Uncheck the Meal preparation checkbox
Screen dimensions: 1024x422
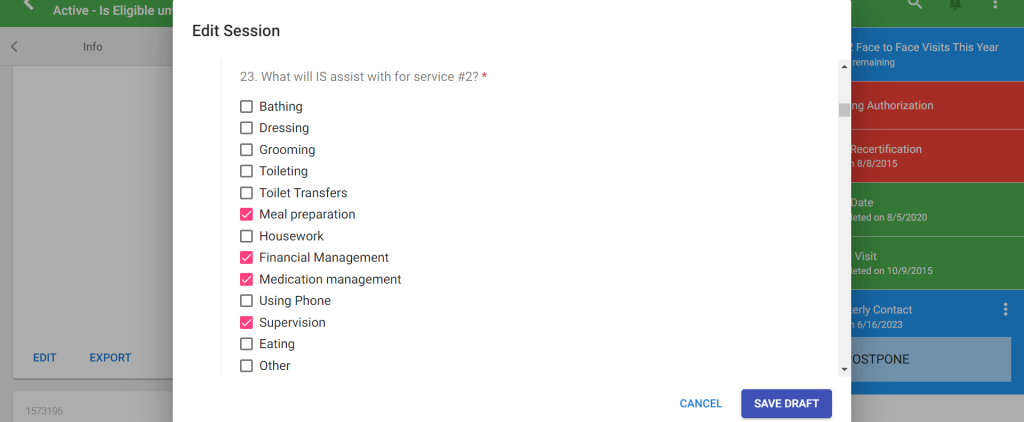coord(247,215)
